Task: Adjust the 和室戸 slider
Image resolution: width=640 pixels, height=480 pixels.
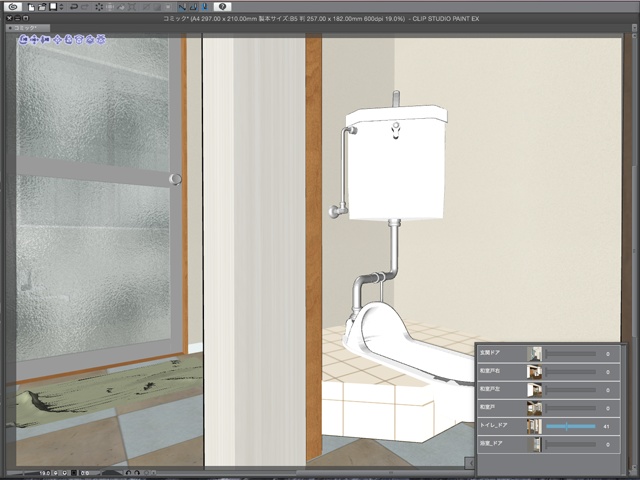Action: 571,408
